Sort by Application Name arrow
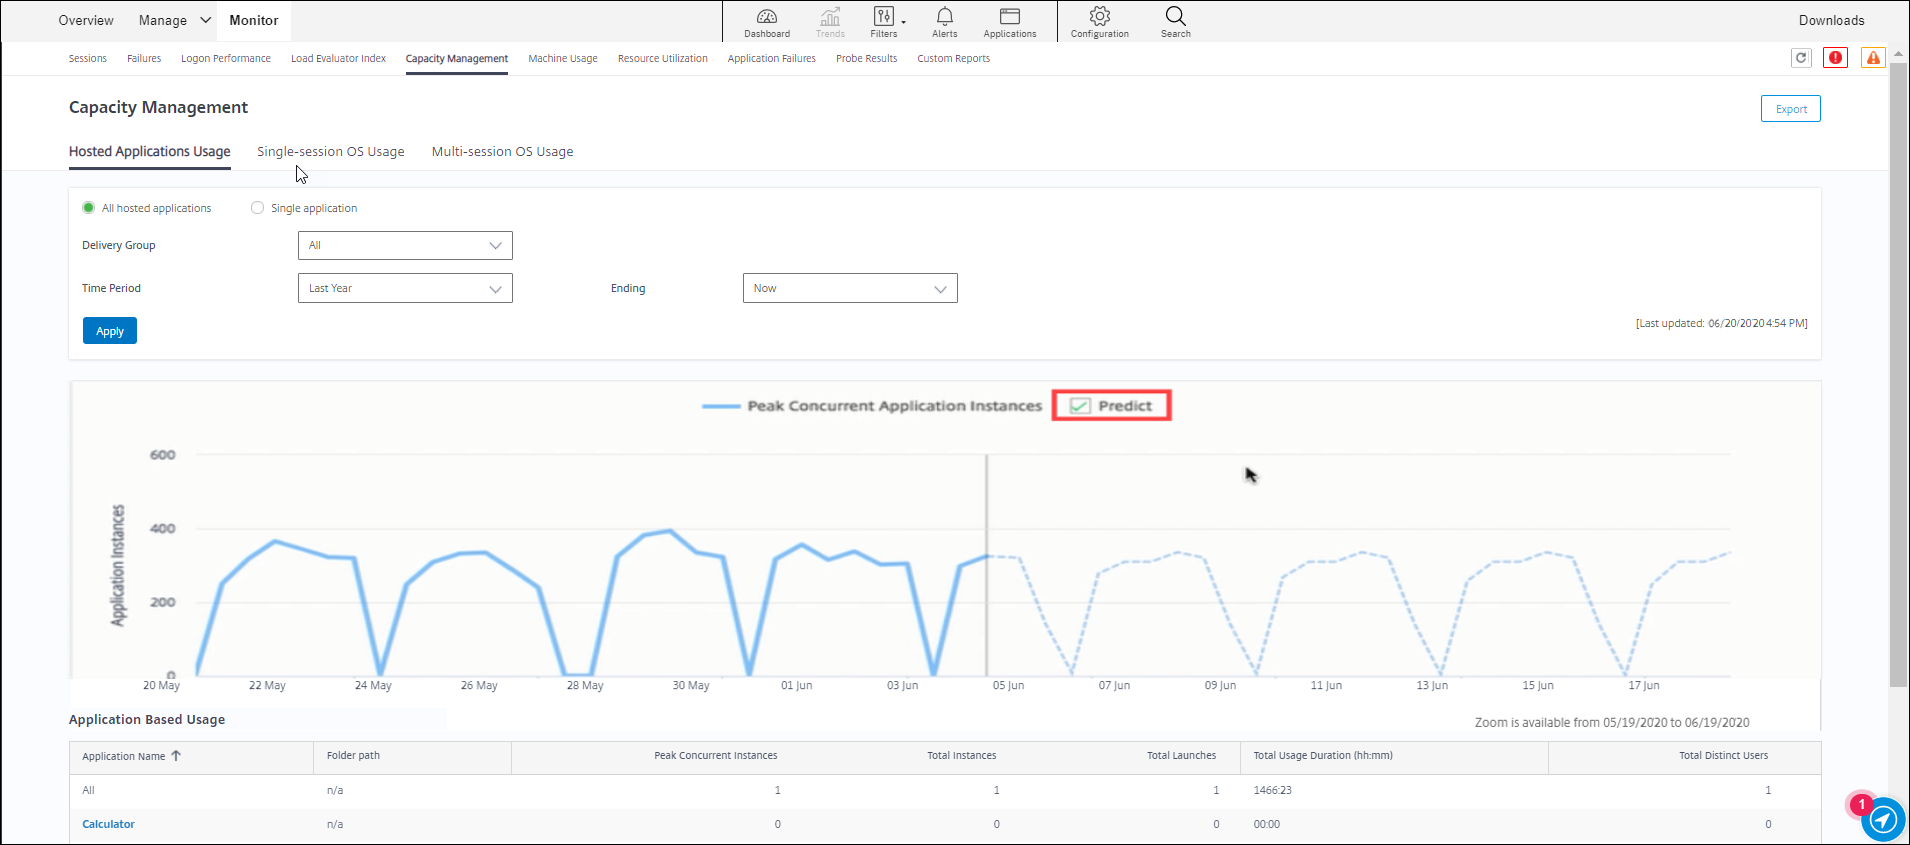The width and height of the screenshot is (1910, 845). tap(176, 756)
